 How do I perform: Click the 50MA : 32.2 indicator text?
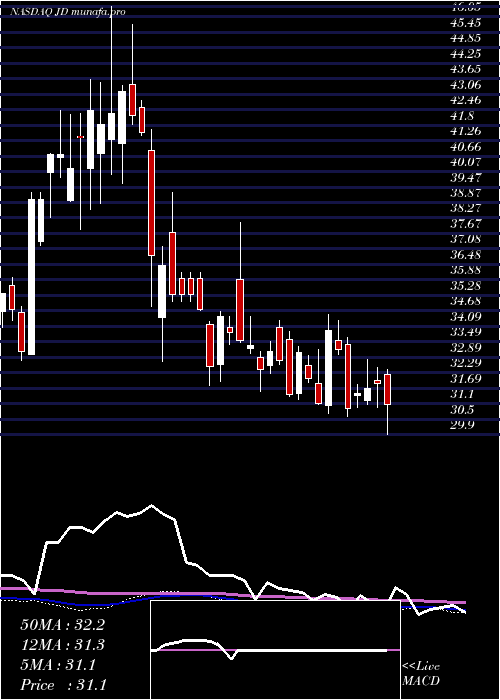(62, 625)
